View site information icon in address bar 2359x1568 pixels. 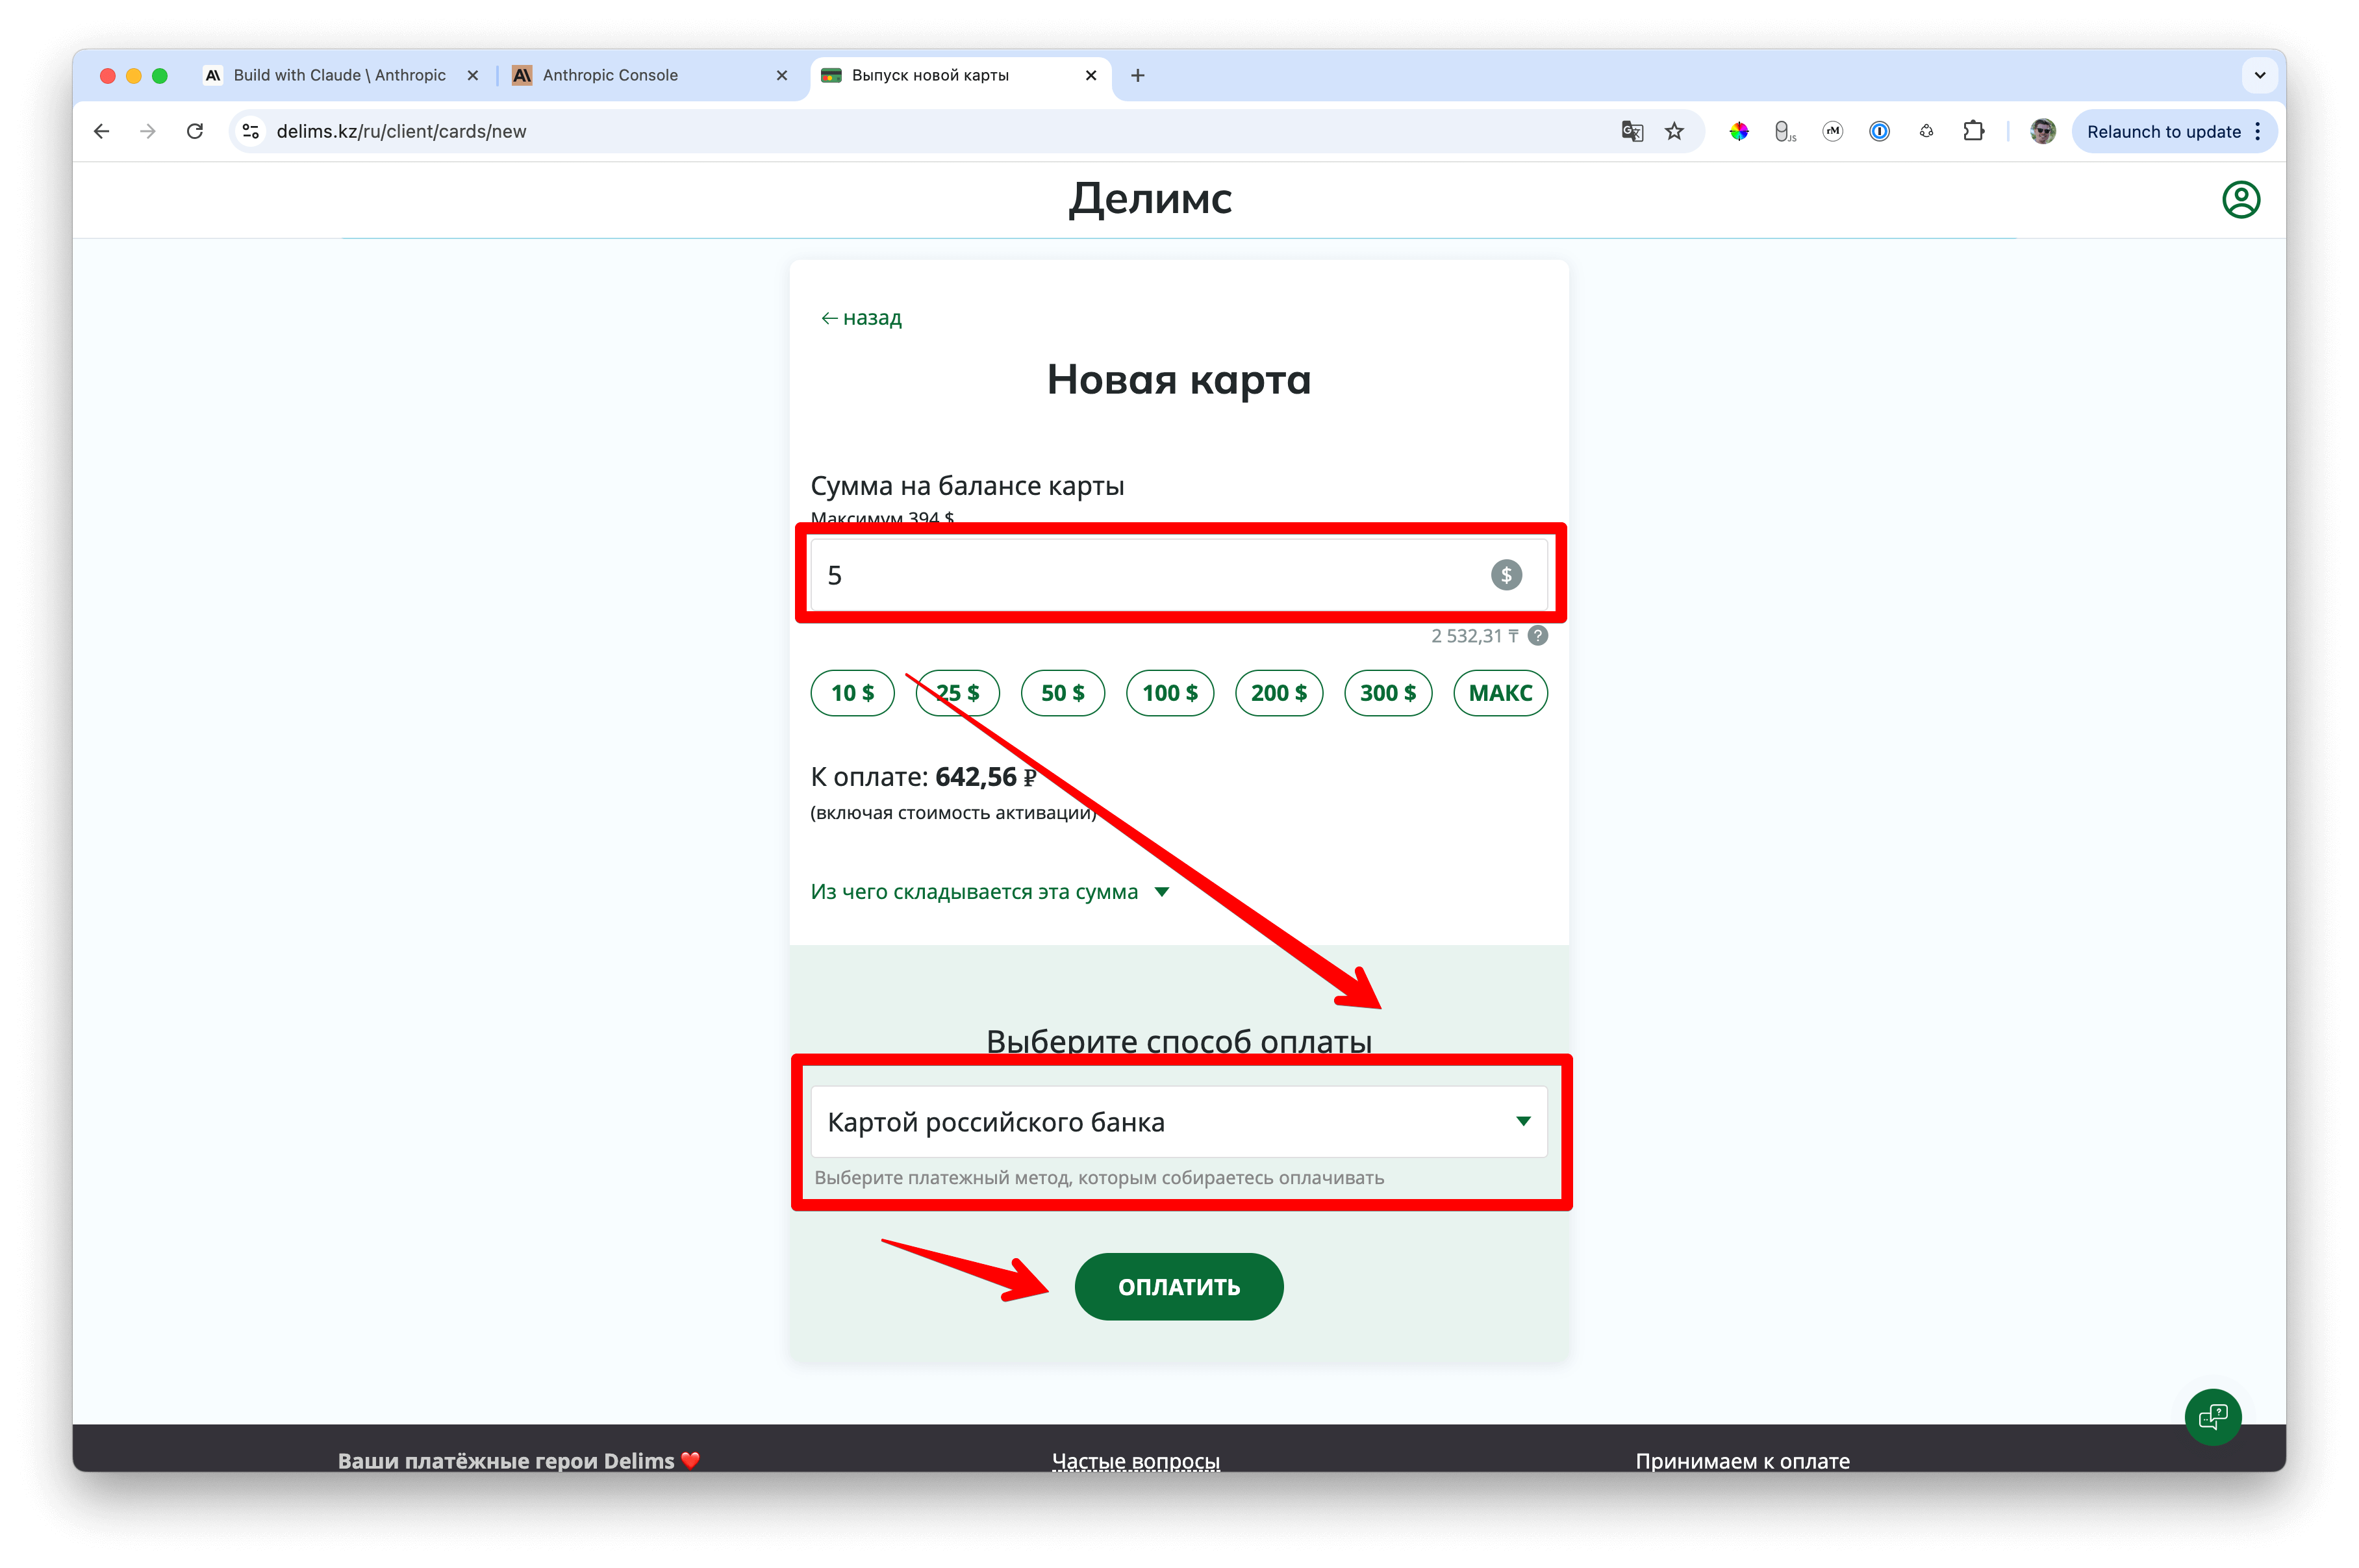251,131
